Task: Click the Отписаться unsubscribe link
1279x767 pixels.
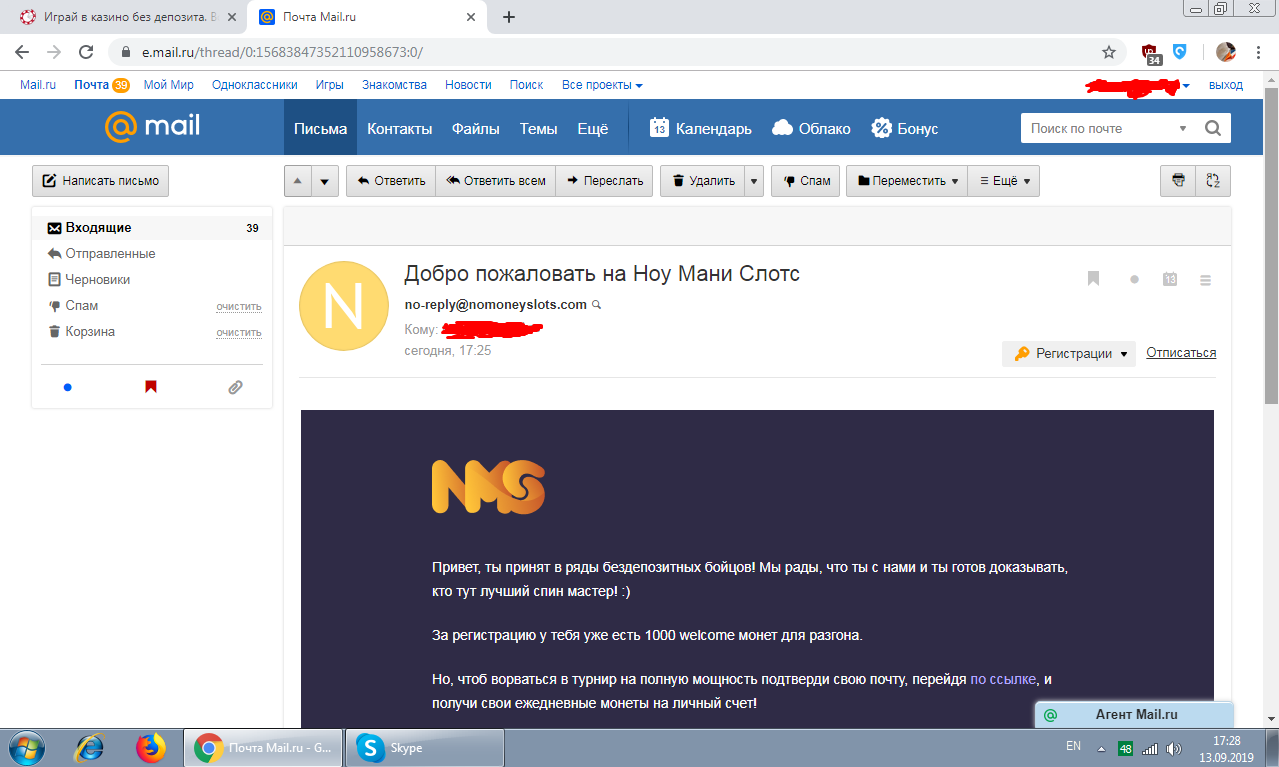Action: pyautogui.click(x=1181, y=353)
